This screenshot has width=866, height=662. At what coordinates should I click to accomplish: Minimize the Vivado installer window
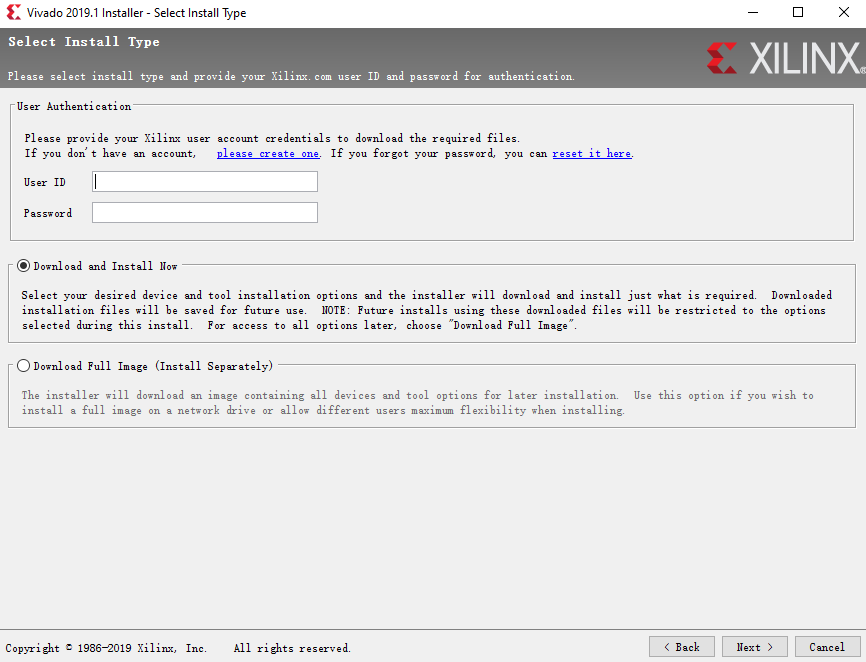(753, 13)
